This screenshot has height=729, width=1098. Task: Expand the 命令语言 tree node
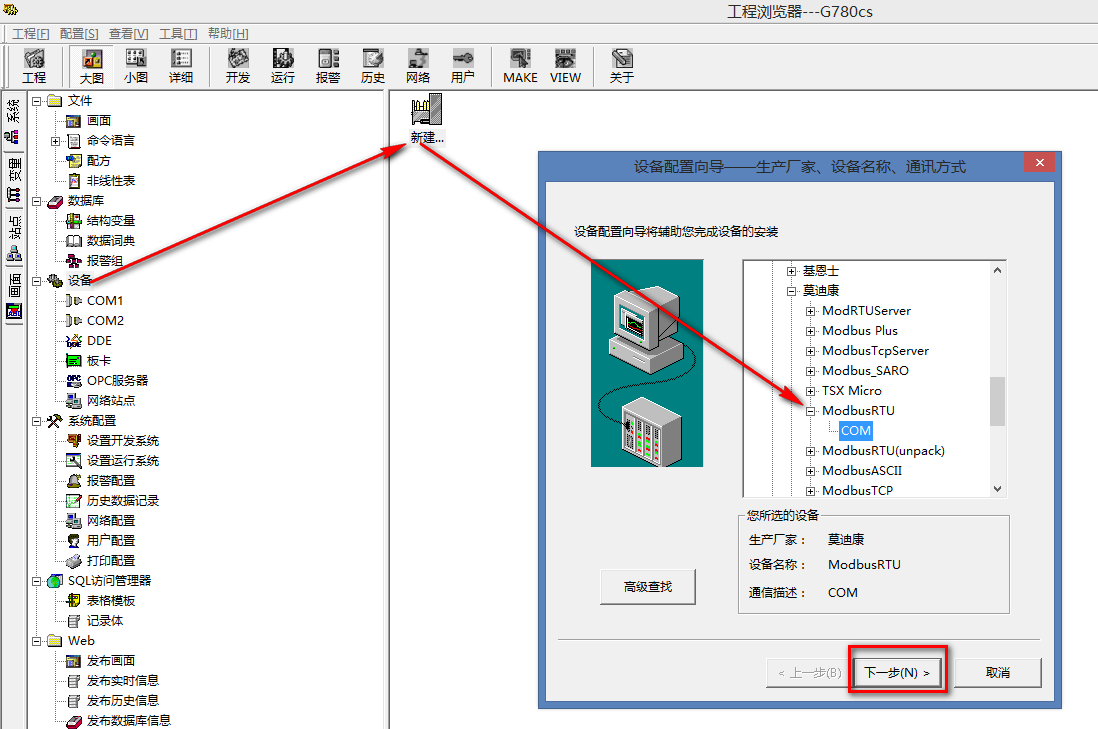(x=56, y=141)
